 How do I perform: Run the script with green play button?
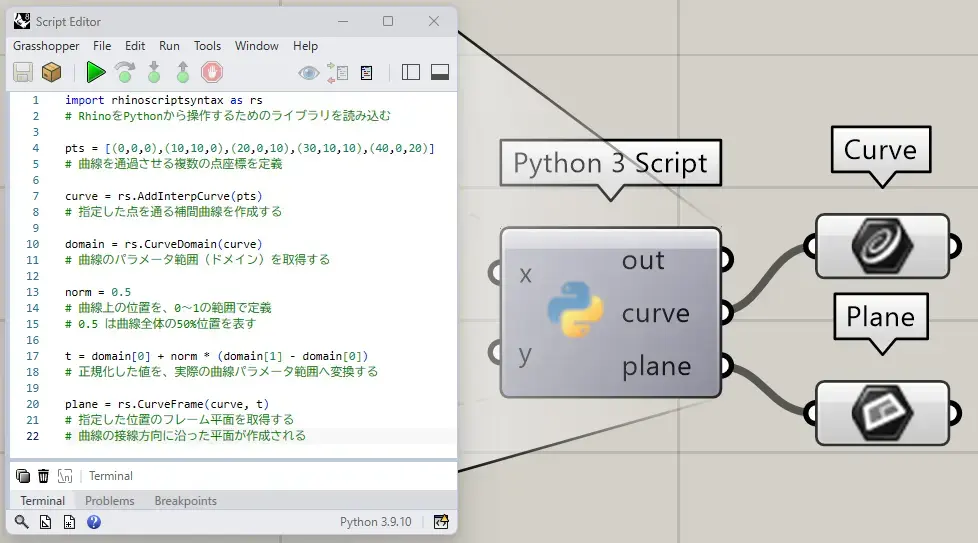point(95,72)
